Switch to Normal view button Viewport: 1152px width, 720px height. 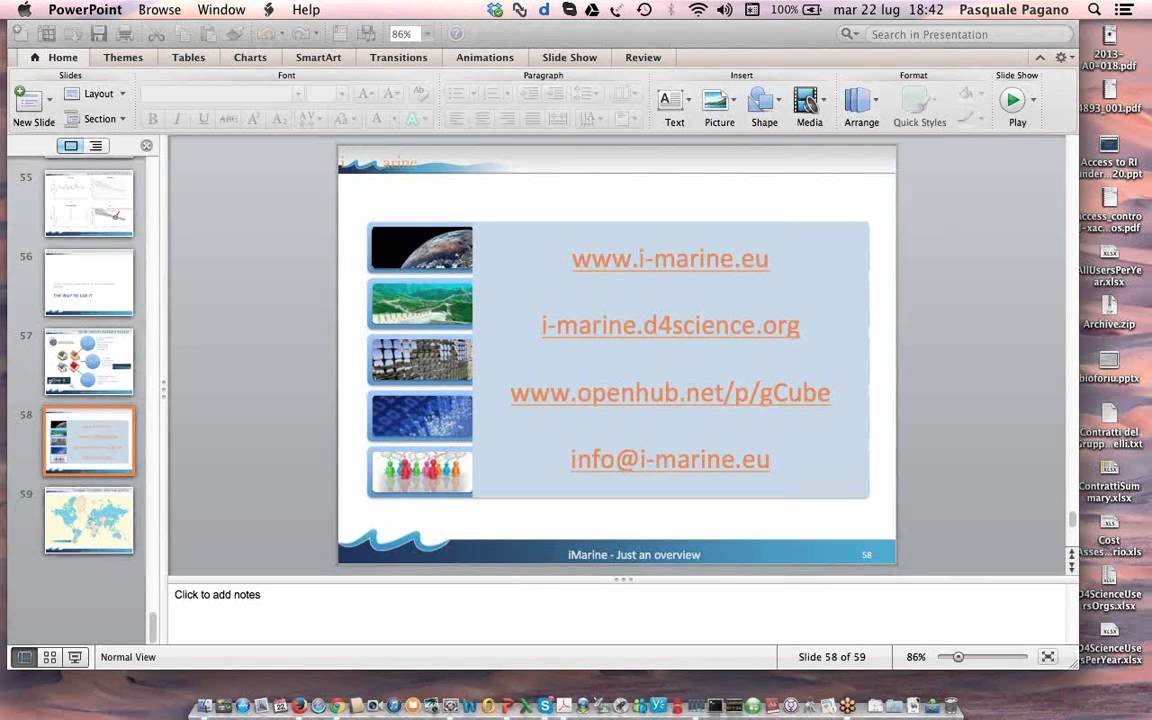24,657
